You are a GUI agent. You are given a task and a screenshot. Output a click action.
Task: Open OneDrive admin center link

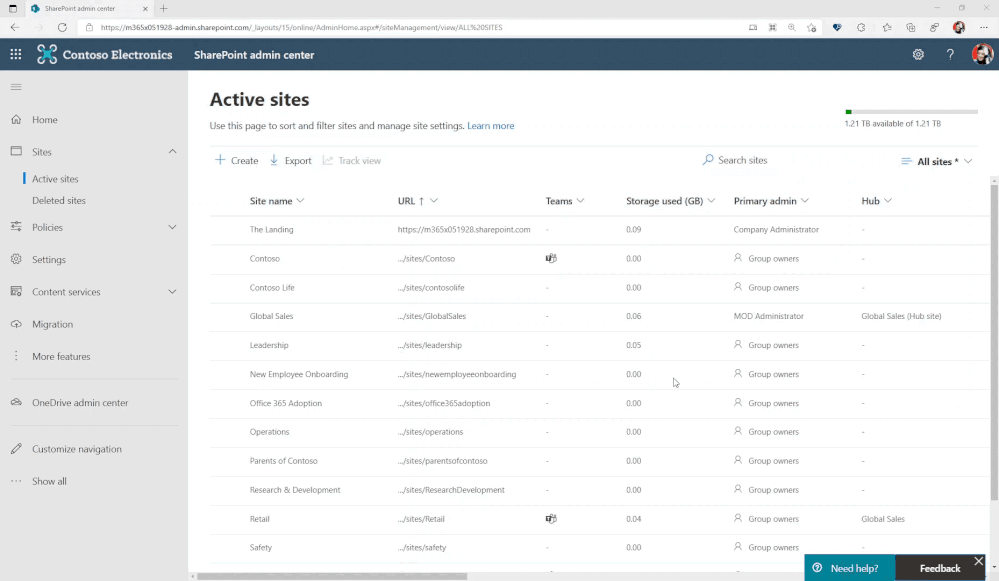(x=80, y=402)
